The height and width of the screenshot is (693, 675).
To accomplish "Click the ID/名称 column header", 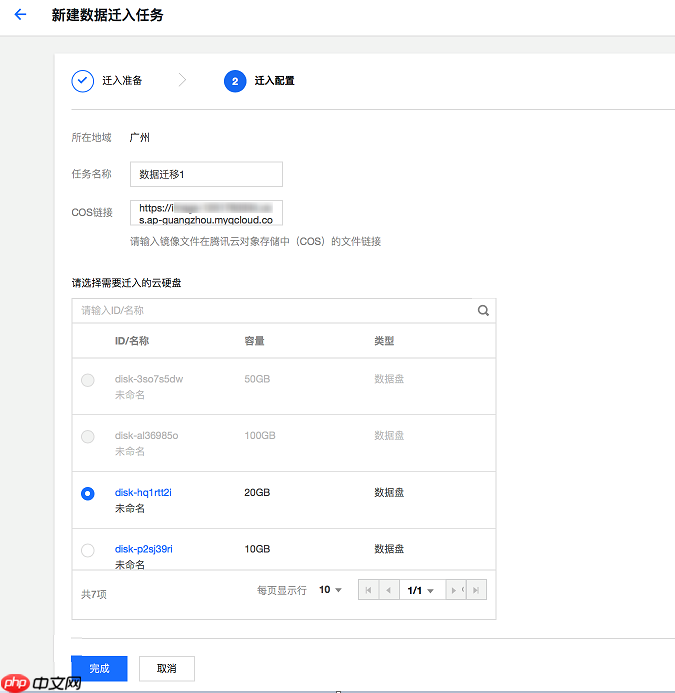I will [x=132, y=341].
